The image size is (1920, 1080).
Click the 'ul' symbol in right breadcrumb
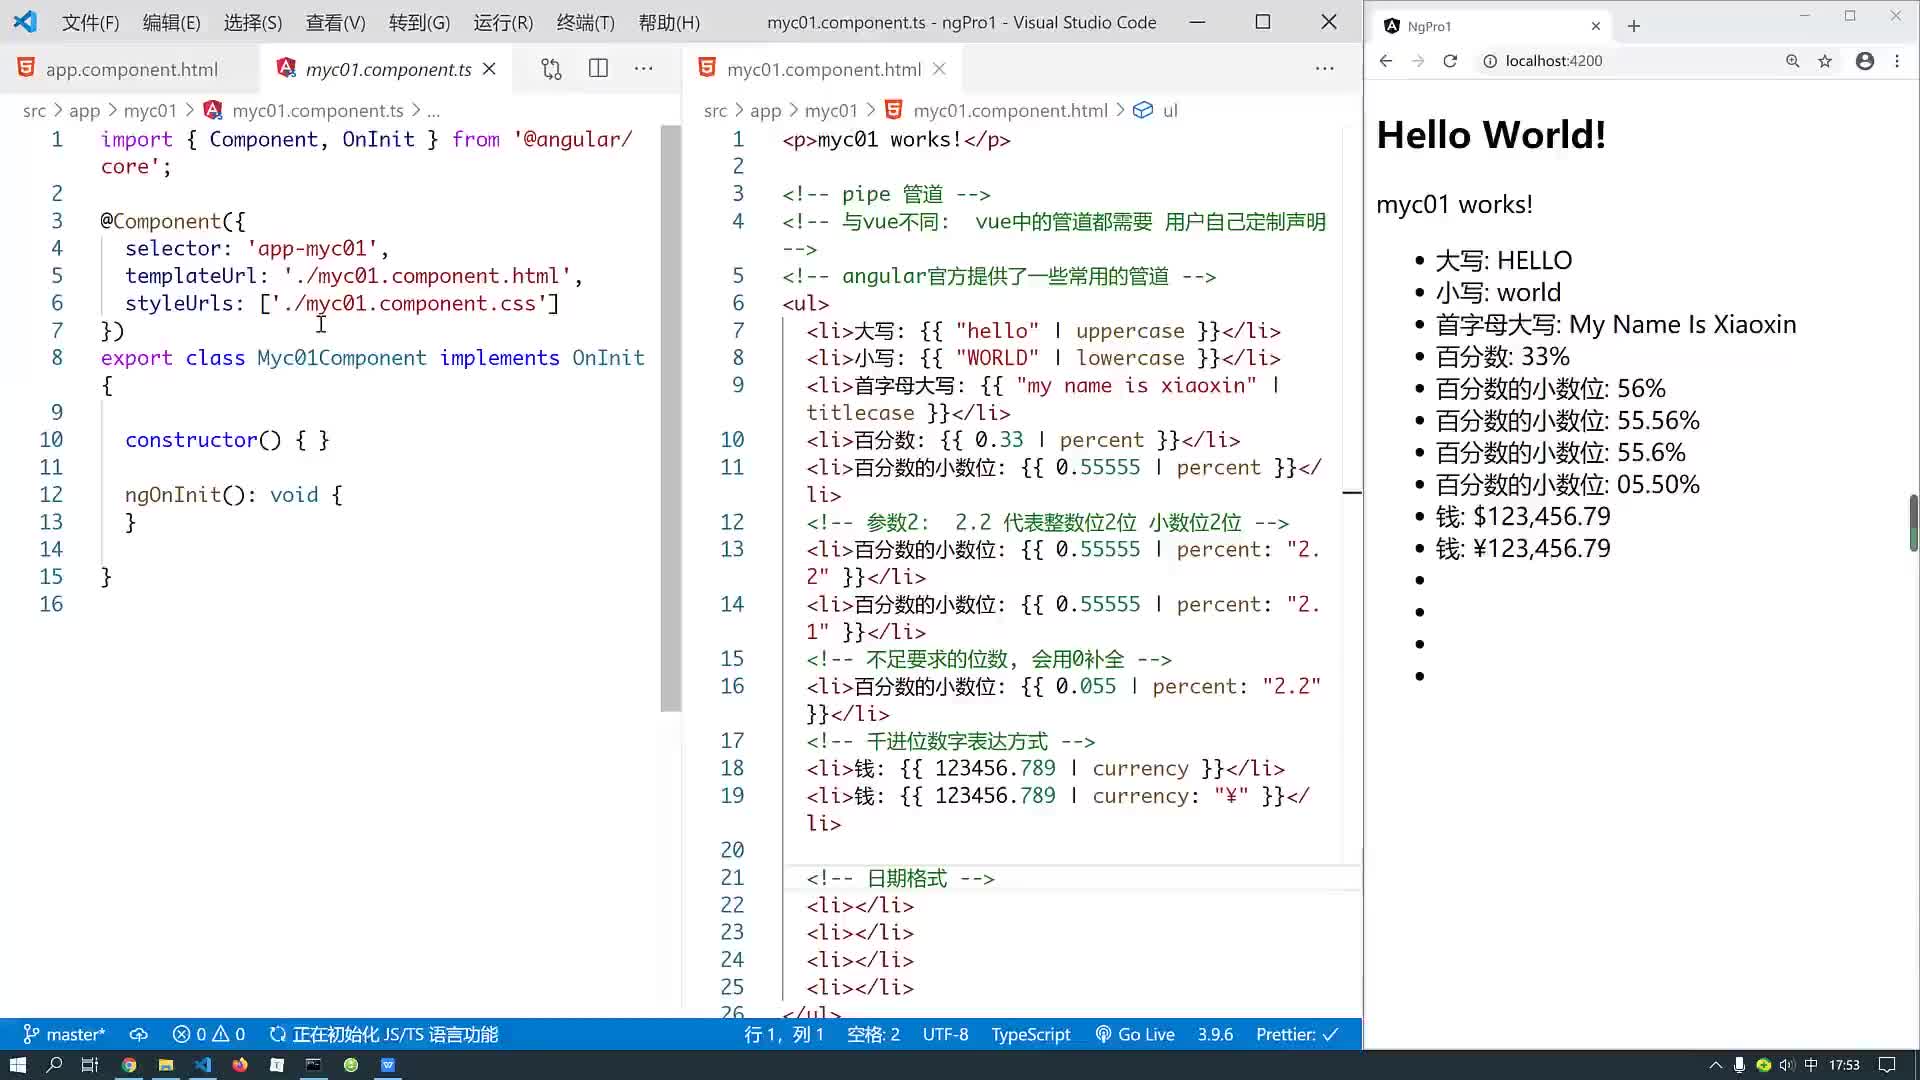[1170, 110]
